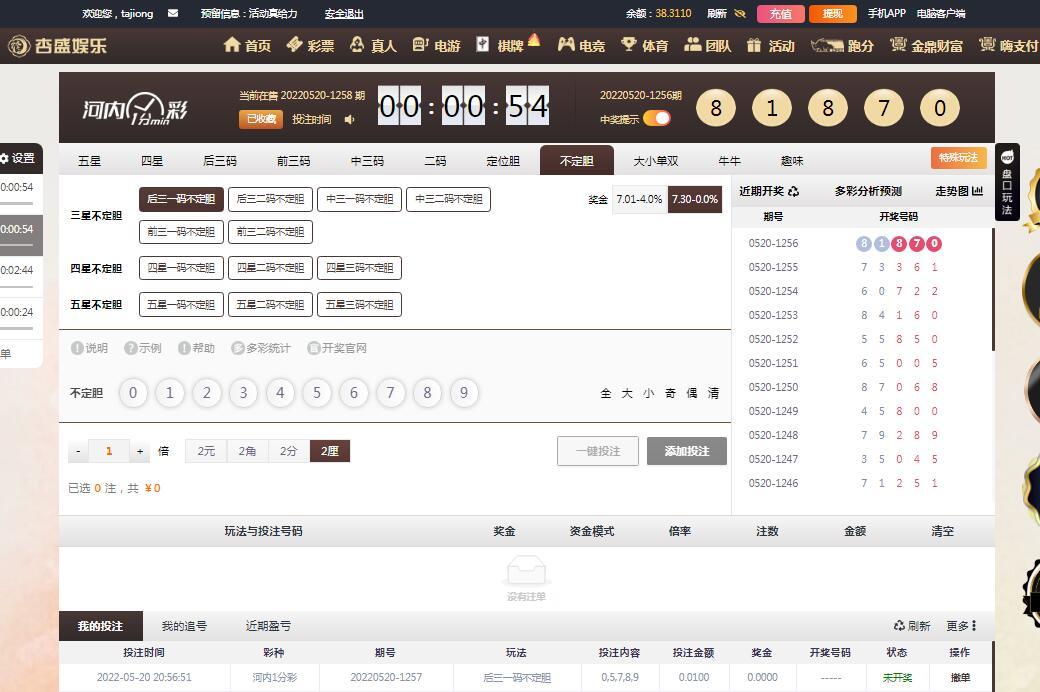Expand the 更多 more options menu
The height and width of the screenshot is (692, 1040).
[x=961, y=626]
